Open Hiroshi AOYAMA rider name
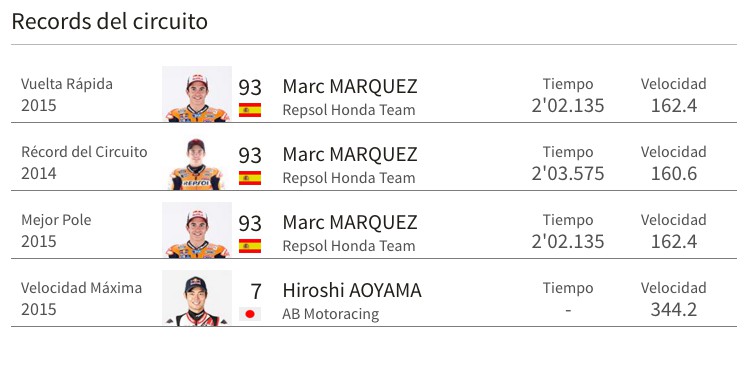This screenshot has height=370, width=747. click(352, 290)
